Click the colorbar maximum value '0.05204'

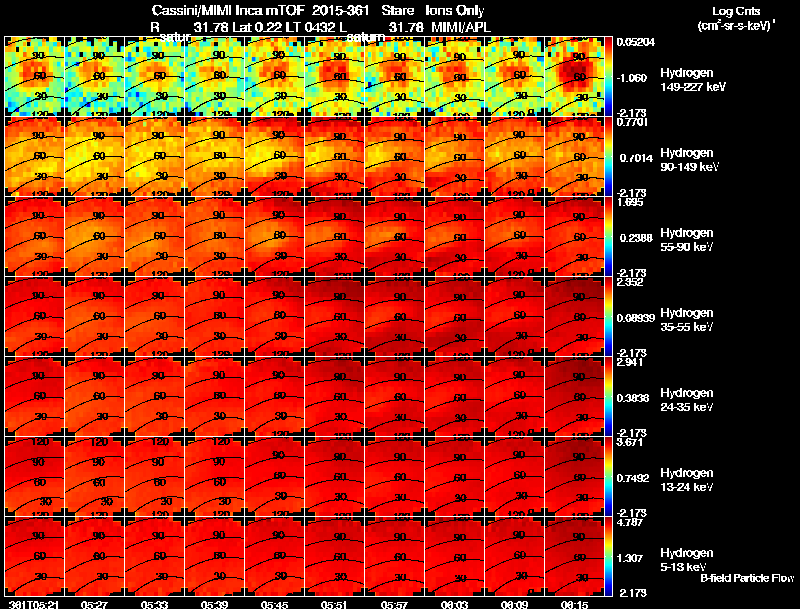click(x=636, y=42)
